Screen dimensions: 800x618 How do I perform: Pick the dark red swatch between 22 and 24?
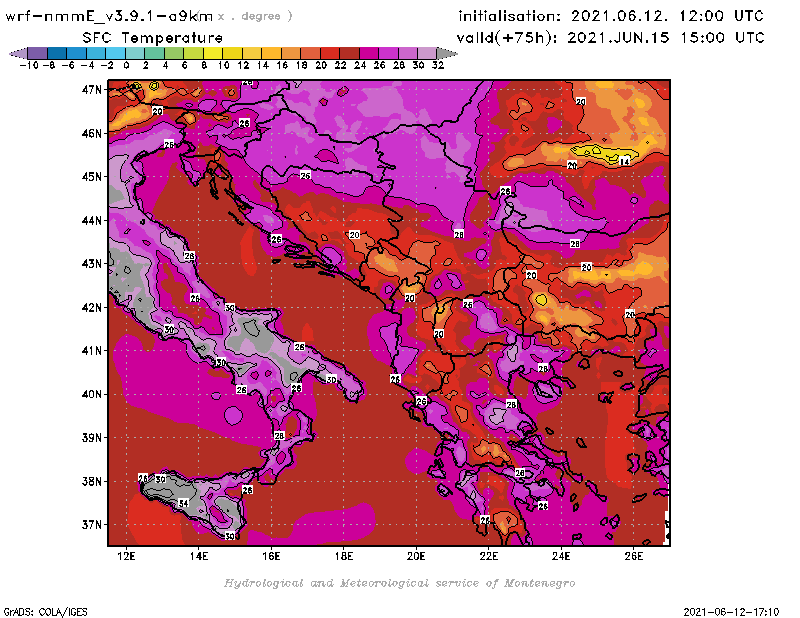click(349, 54)
